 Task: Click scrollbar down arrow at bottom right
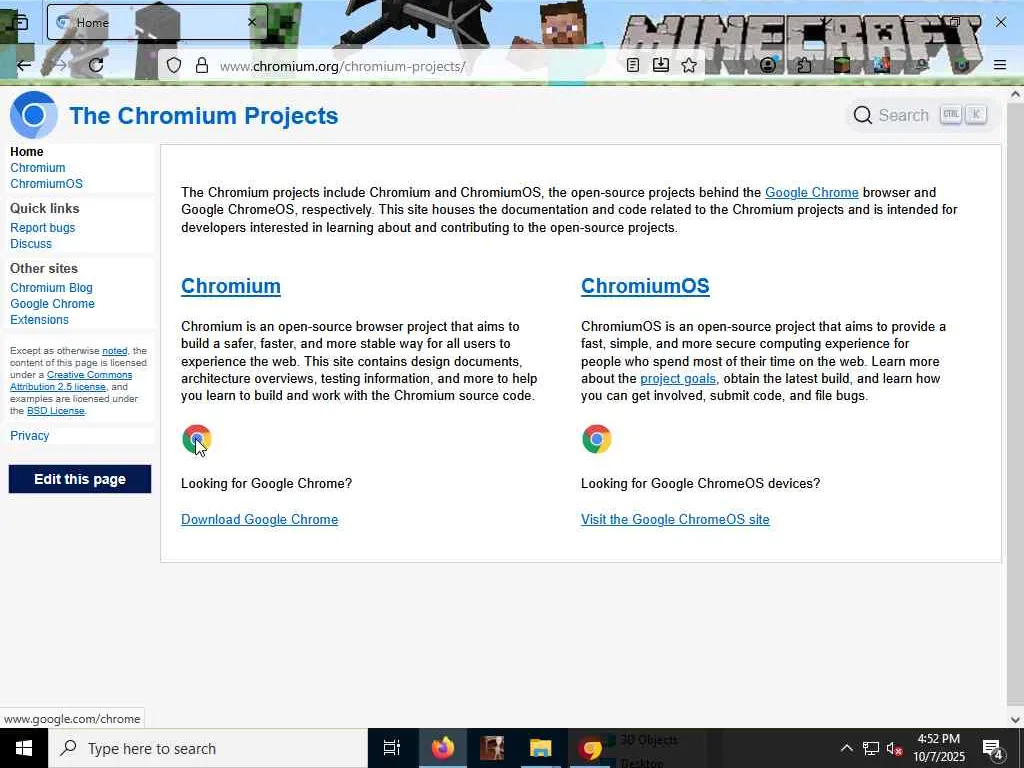(x=1015, y=720)
